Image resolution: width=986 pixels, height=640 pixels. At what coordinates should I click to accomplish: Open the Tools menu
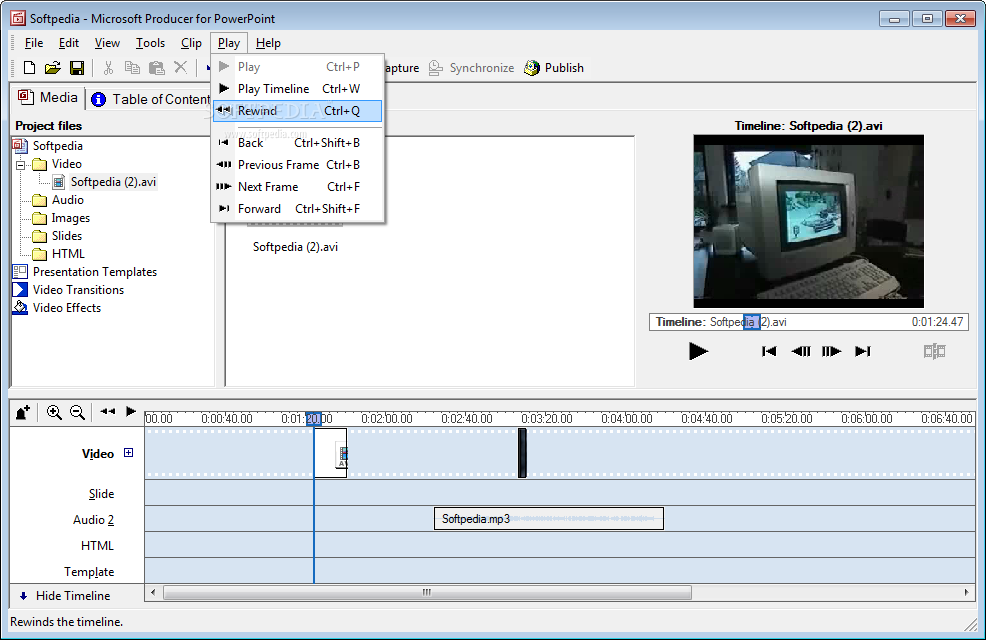click(x=150, y=43)
